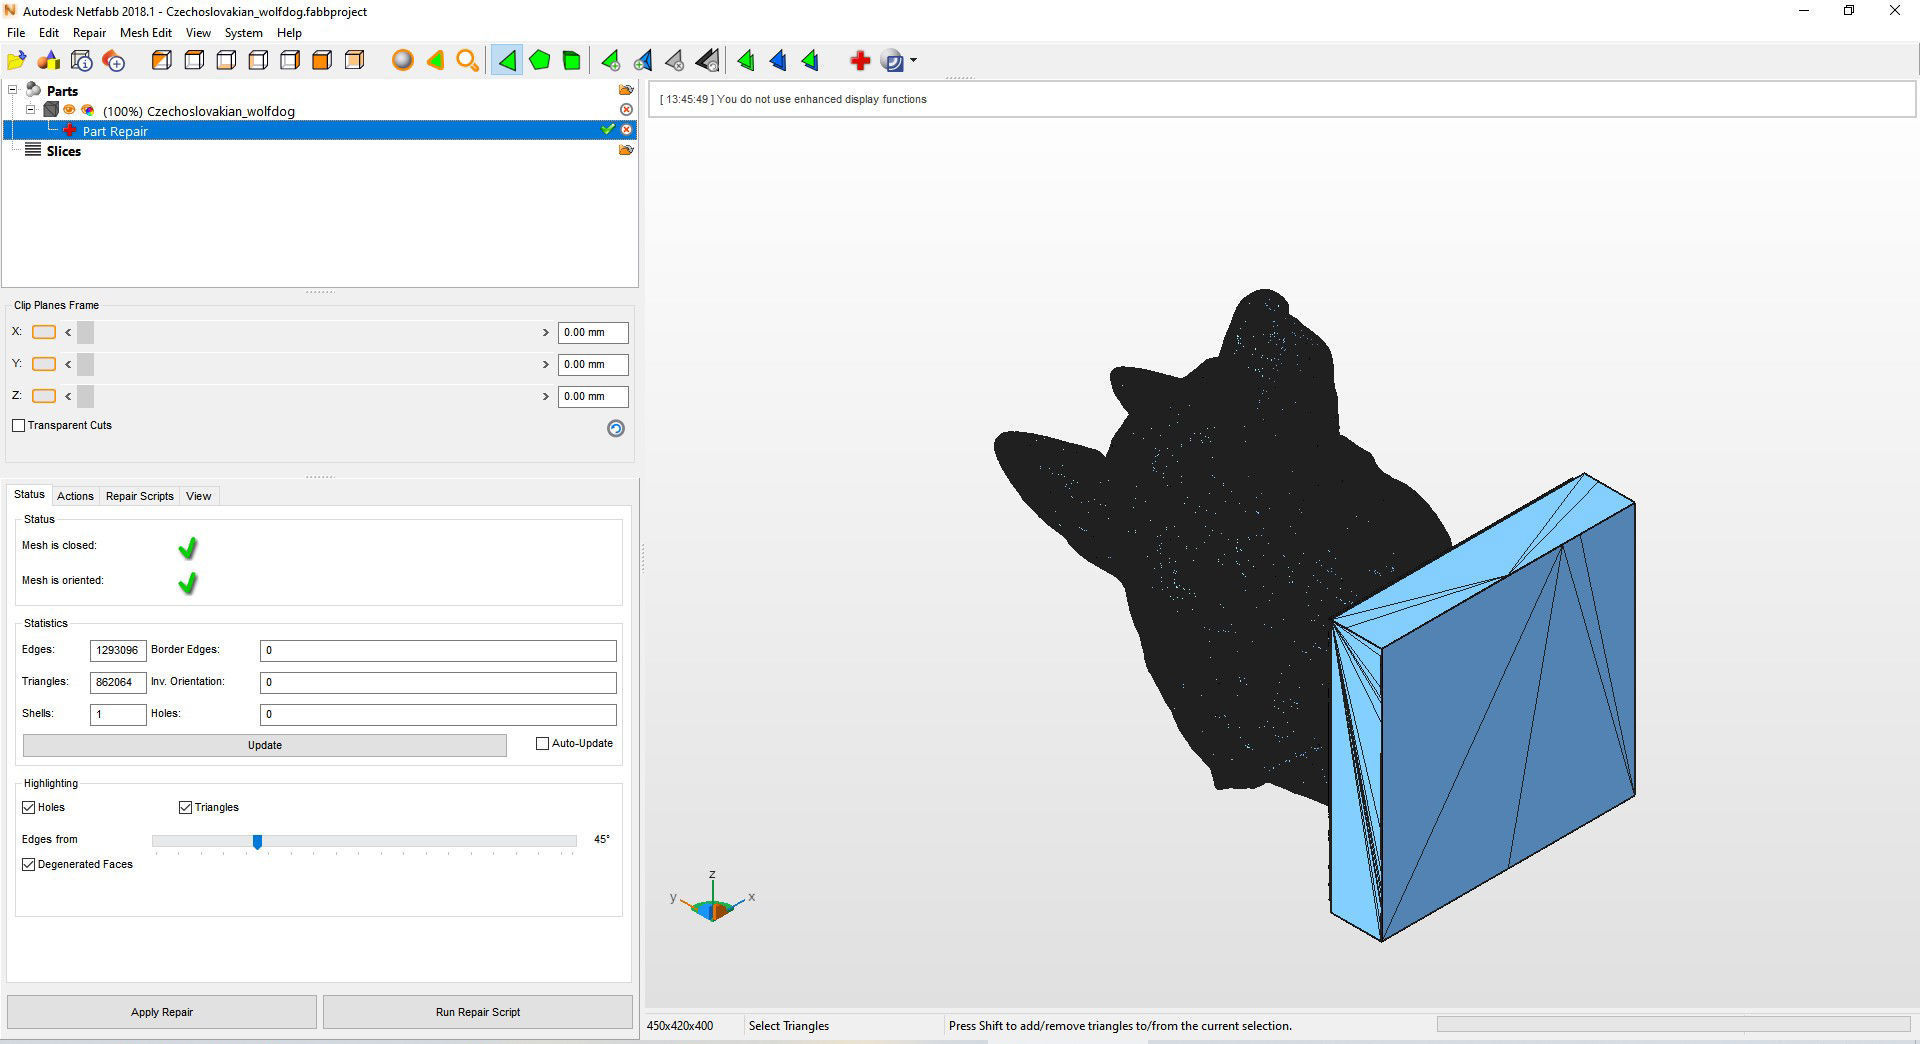Click the X clip plane right arrow

[546, 332]
